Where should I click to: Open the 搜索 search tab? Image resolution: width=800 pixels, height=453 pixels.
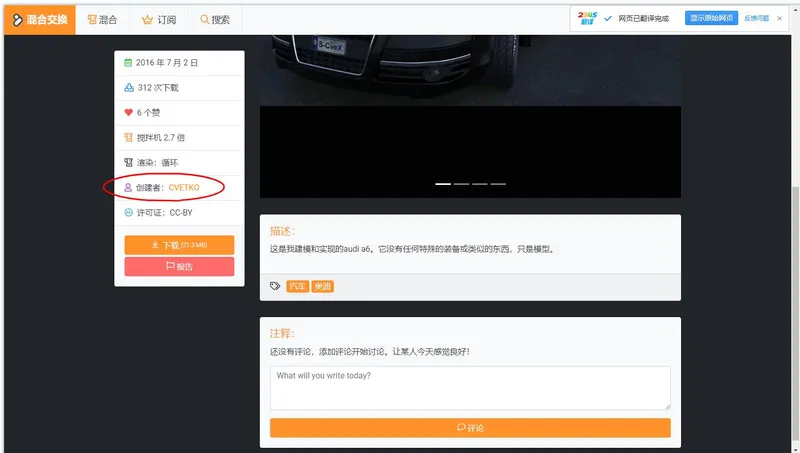pyautogui.click(x=215, y=20)
